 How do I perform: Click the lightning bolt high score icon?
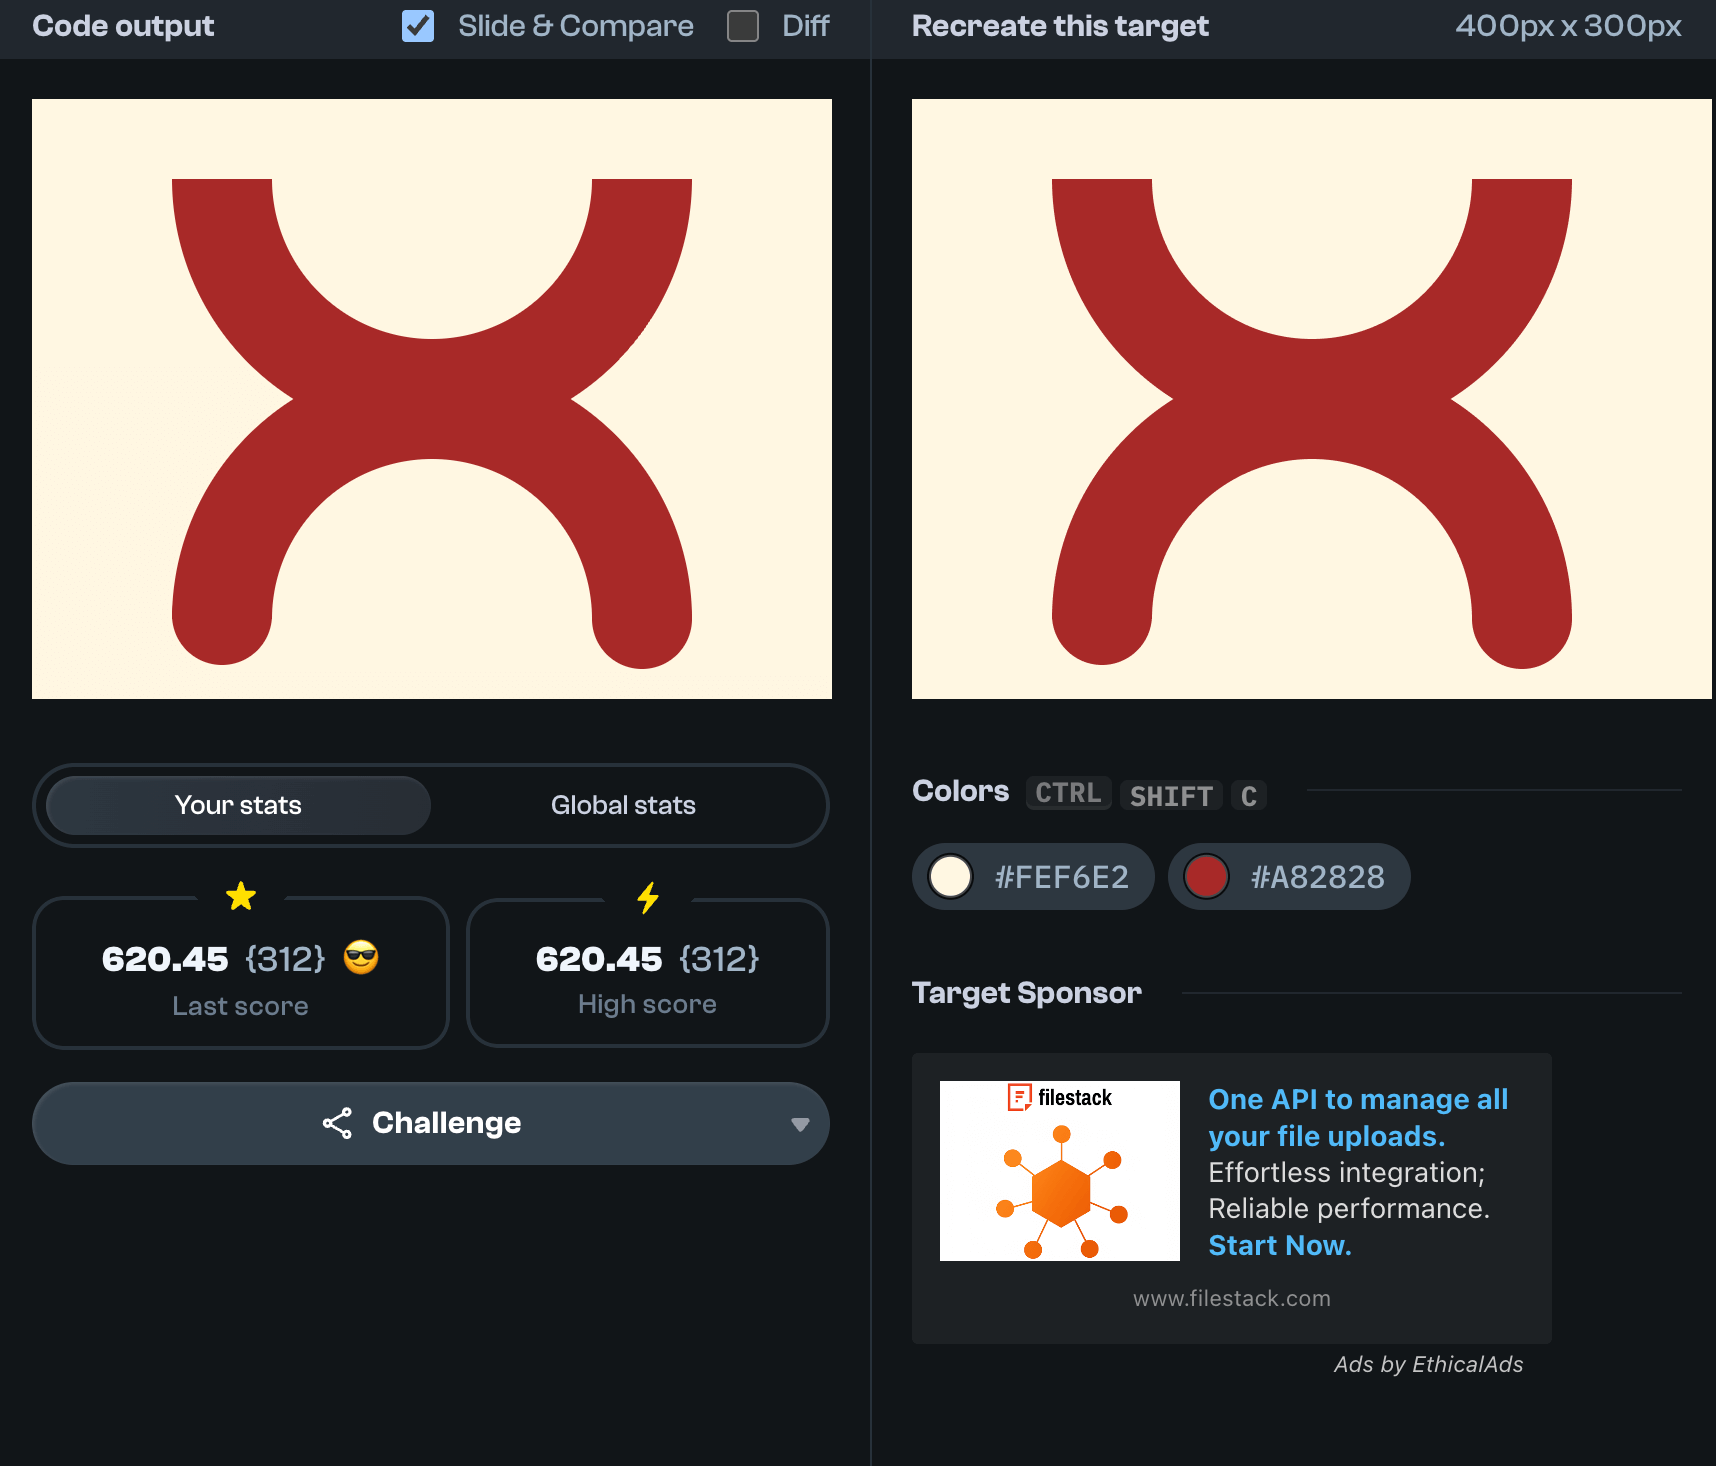point(648,897)
